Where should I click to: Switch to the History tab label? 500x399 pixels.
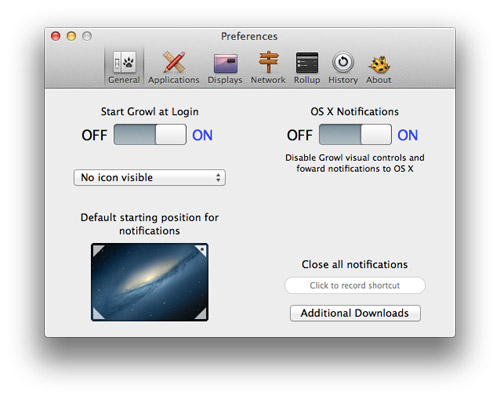[343, 80]
